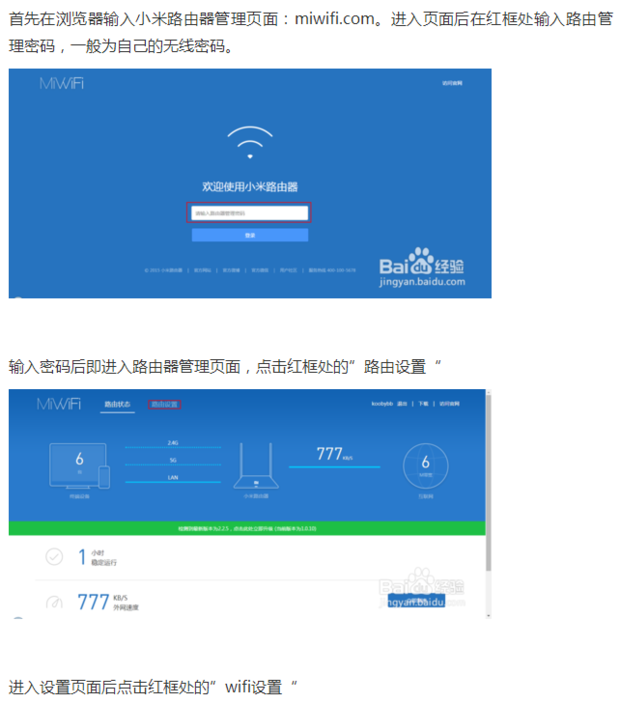Click the 5G connection line label
Viewport: 620px width, 703px height.
click(173, 460)
